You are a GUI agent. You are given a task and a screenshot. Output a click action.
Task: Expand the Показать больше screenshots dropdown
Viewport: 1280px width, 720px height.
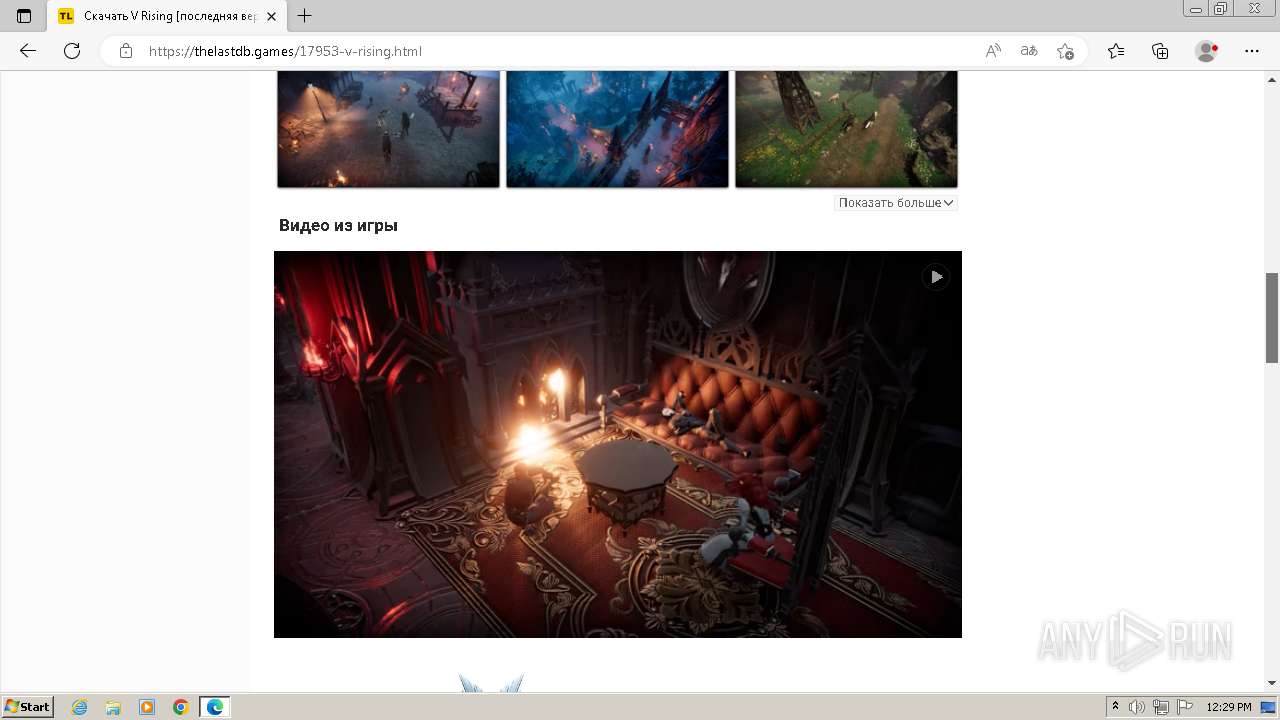[x=896, y=203]
